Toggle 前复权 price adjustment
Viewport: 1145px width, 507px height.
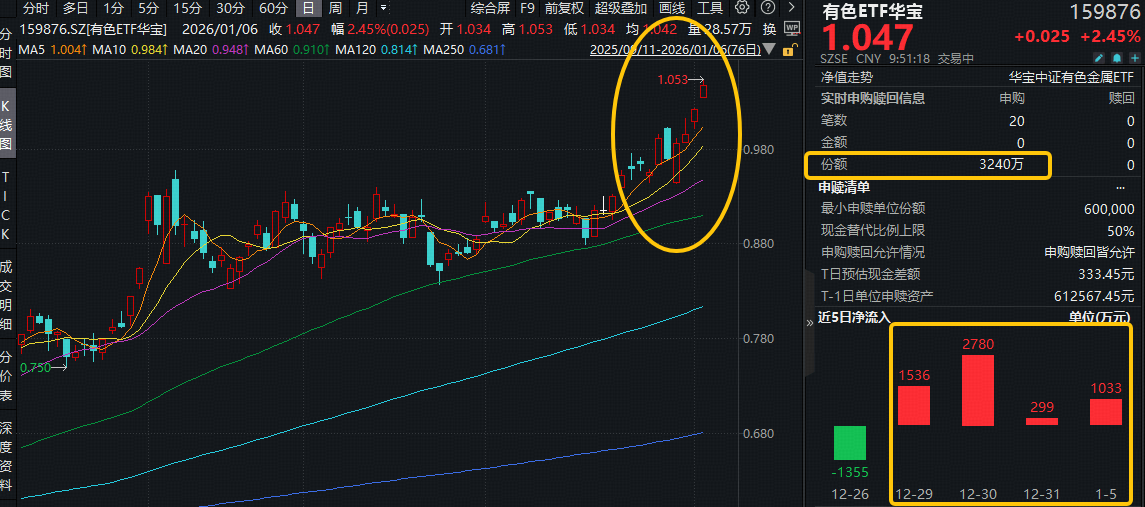[x=564, y=8]
